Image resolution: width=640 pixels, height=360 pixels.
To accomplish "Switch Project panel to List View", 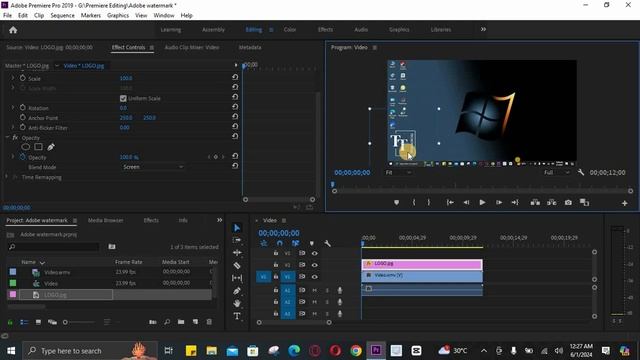I will (x=24, y=322).
